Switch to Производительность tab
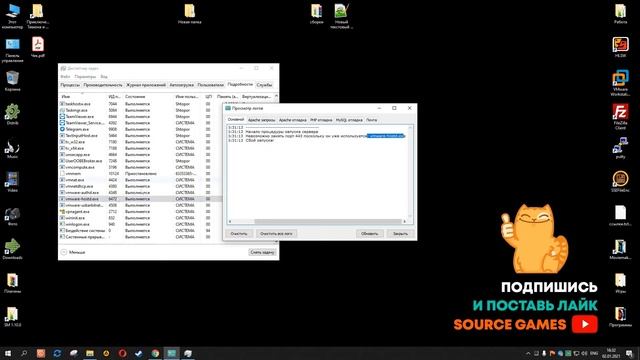 pyautogui.click(x=103, y=85)
